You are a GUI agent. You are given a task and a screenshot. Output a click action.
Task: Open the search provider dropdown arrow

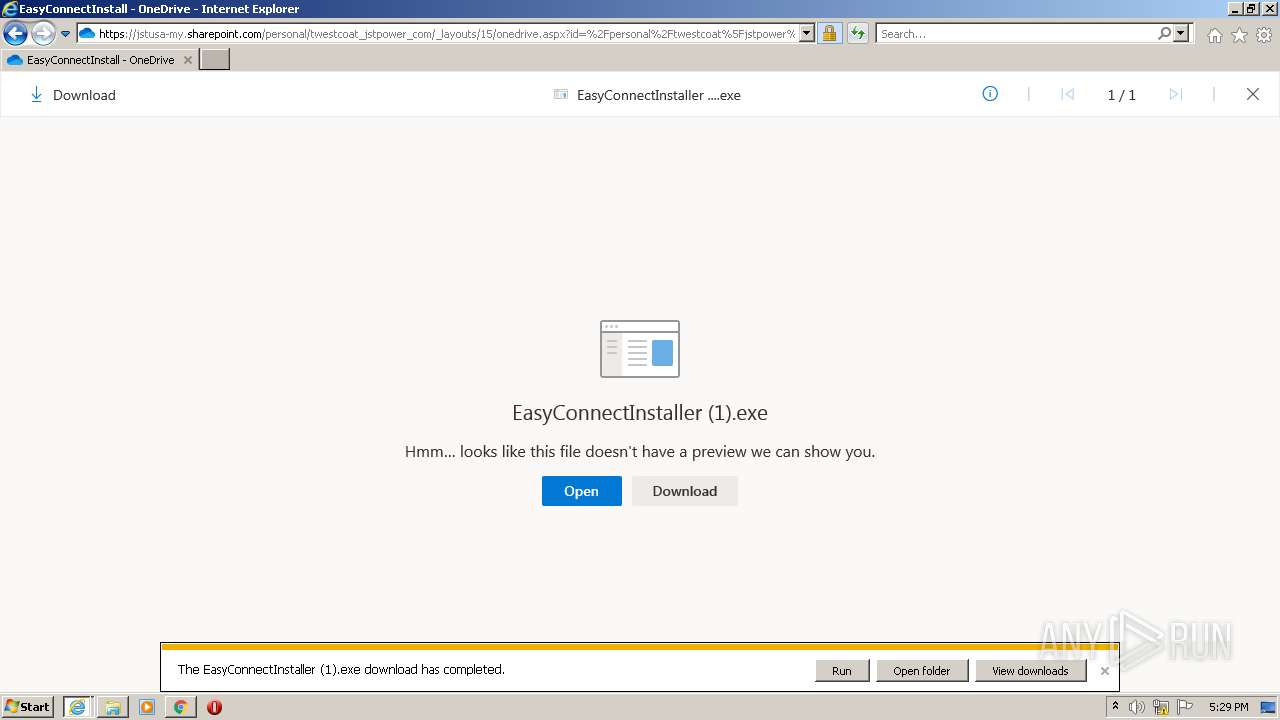tap(1182, 33)
